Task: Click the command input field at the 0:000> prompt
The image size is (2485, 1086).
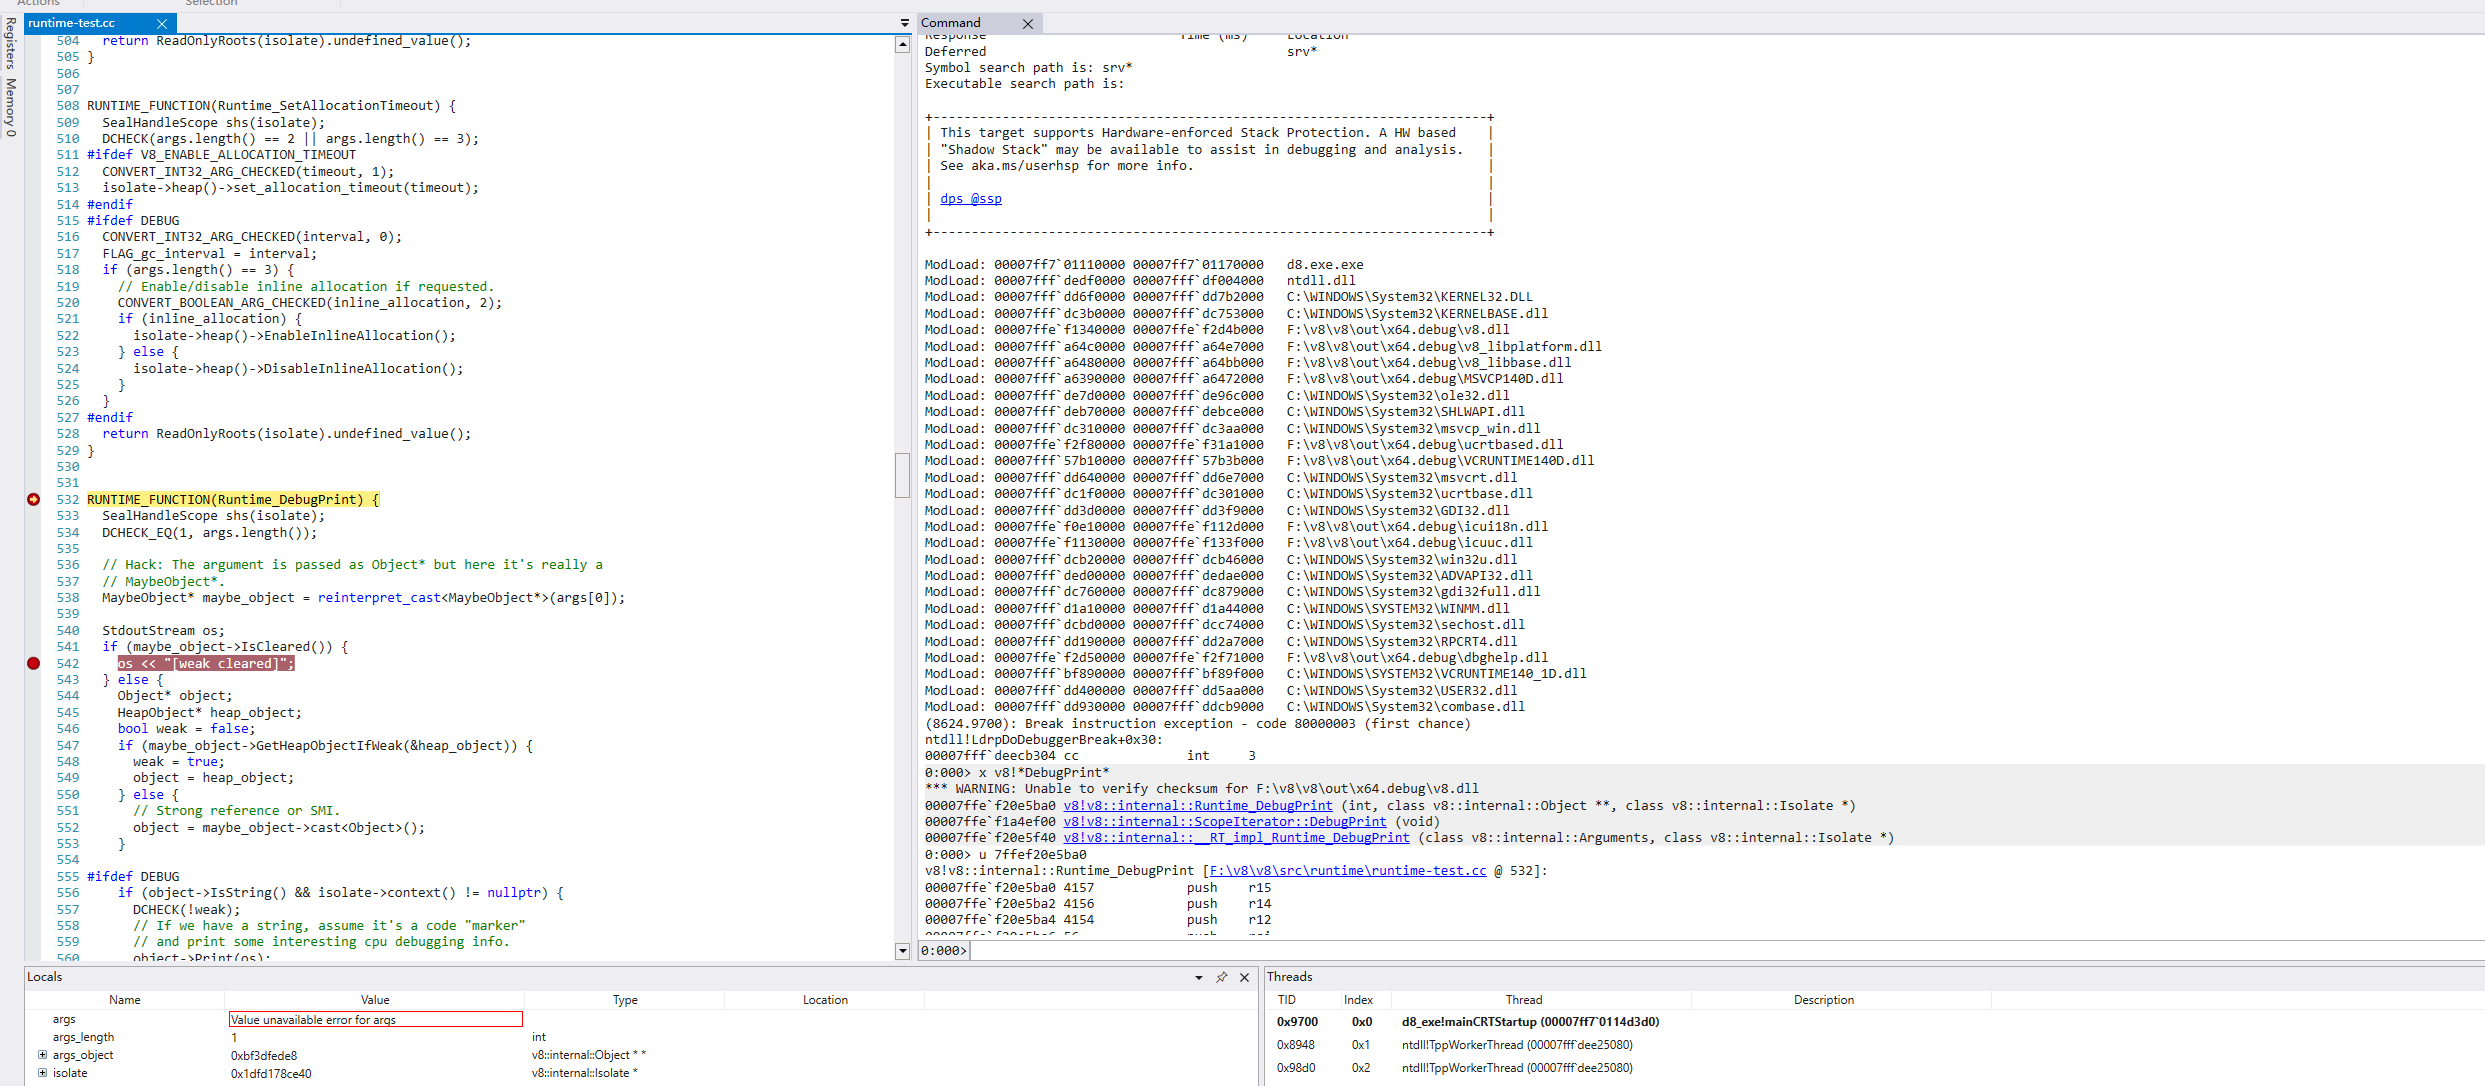Action: [1700, 951]
